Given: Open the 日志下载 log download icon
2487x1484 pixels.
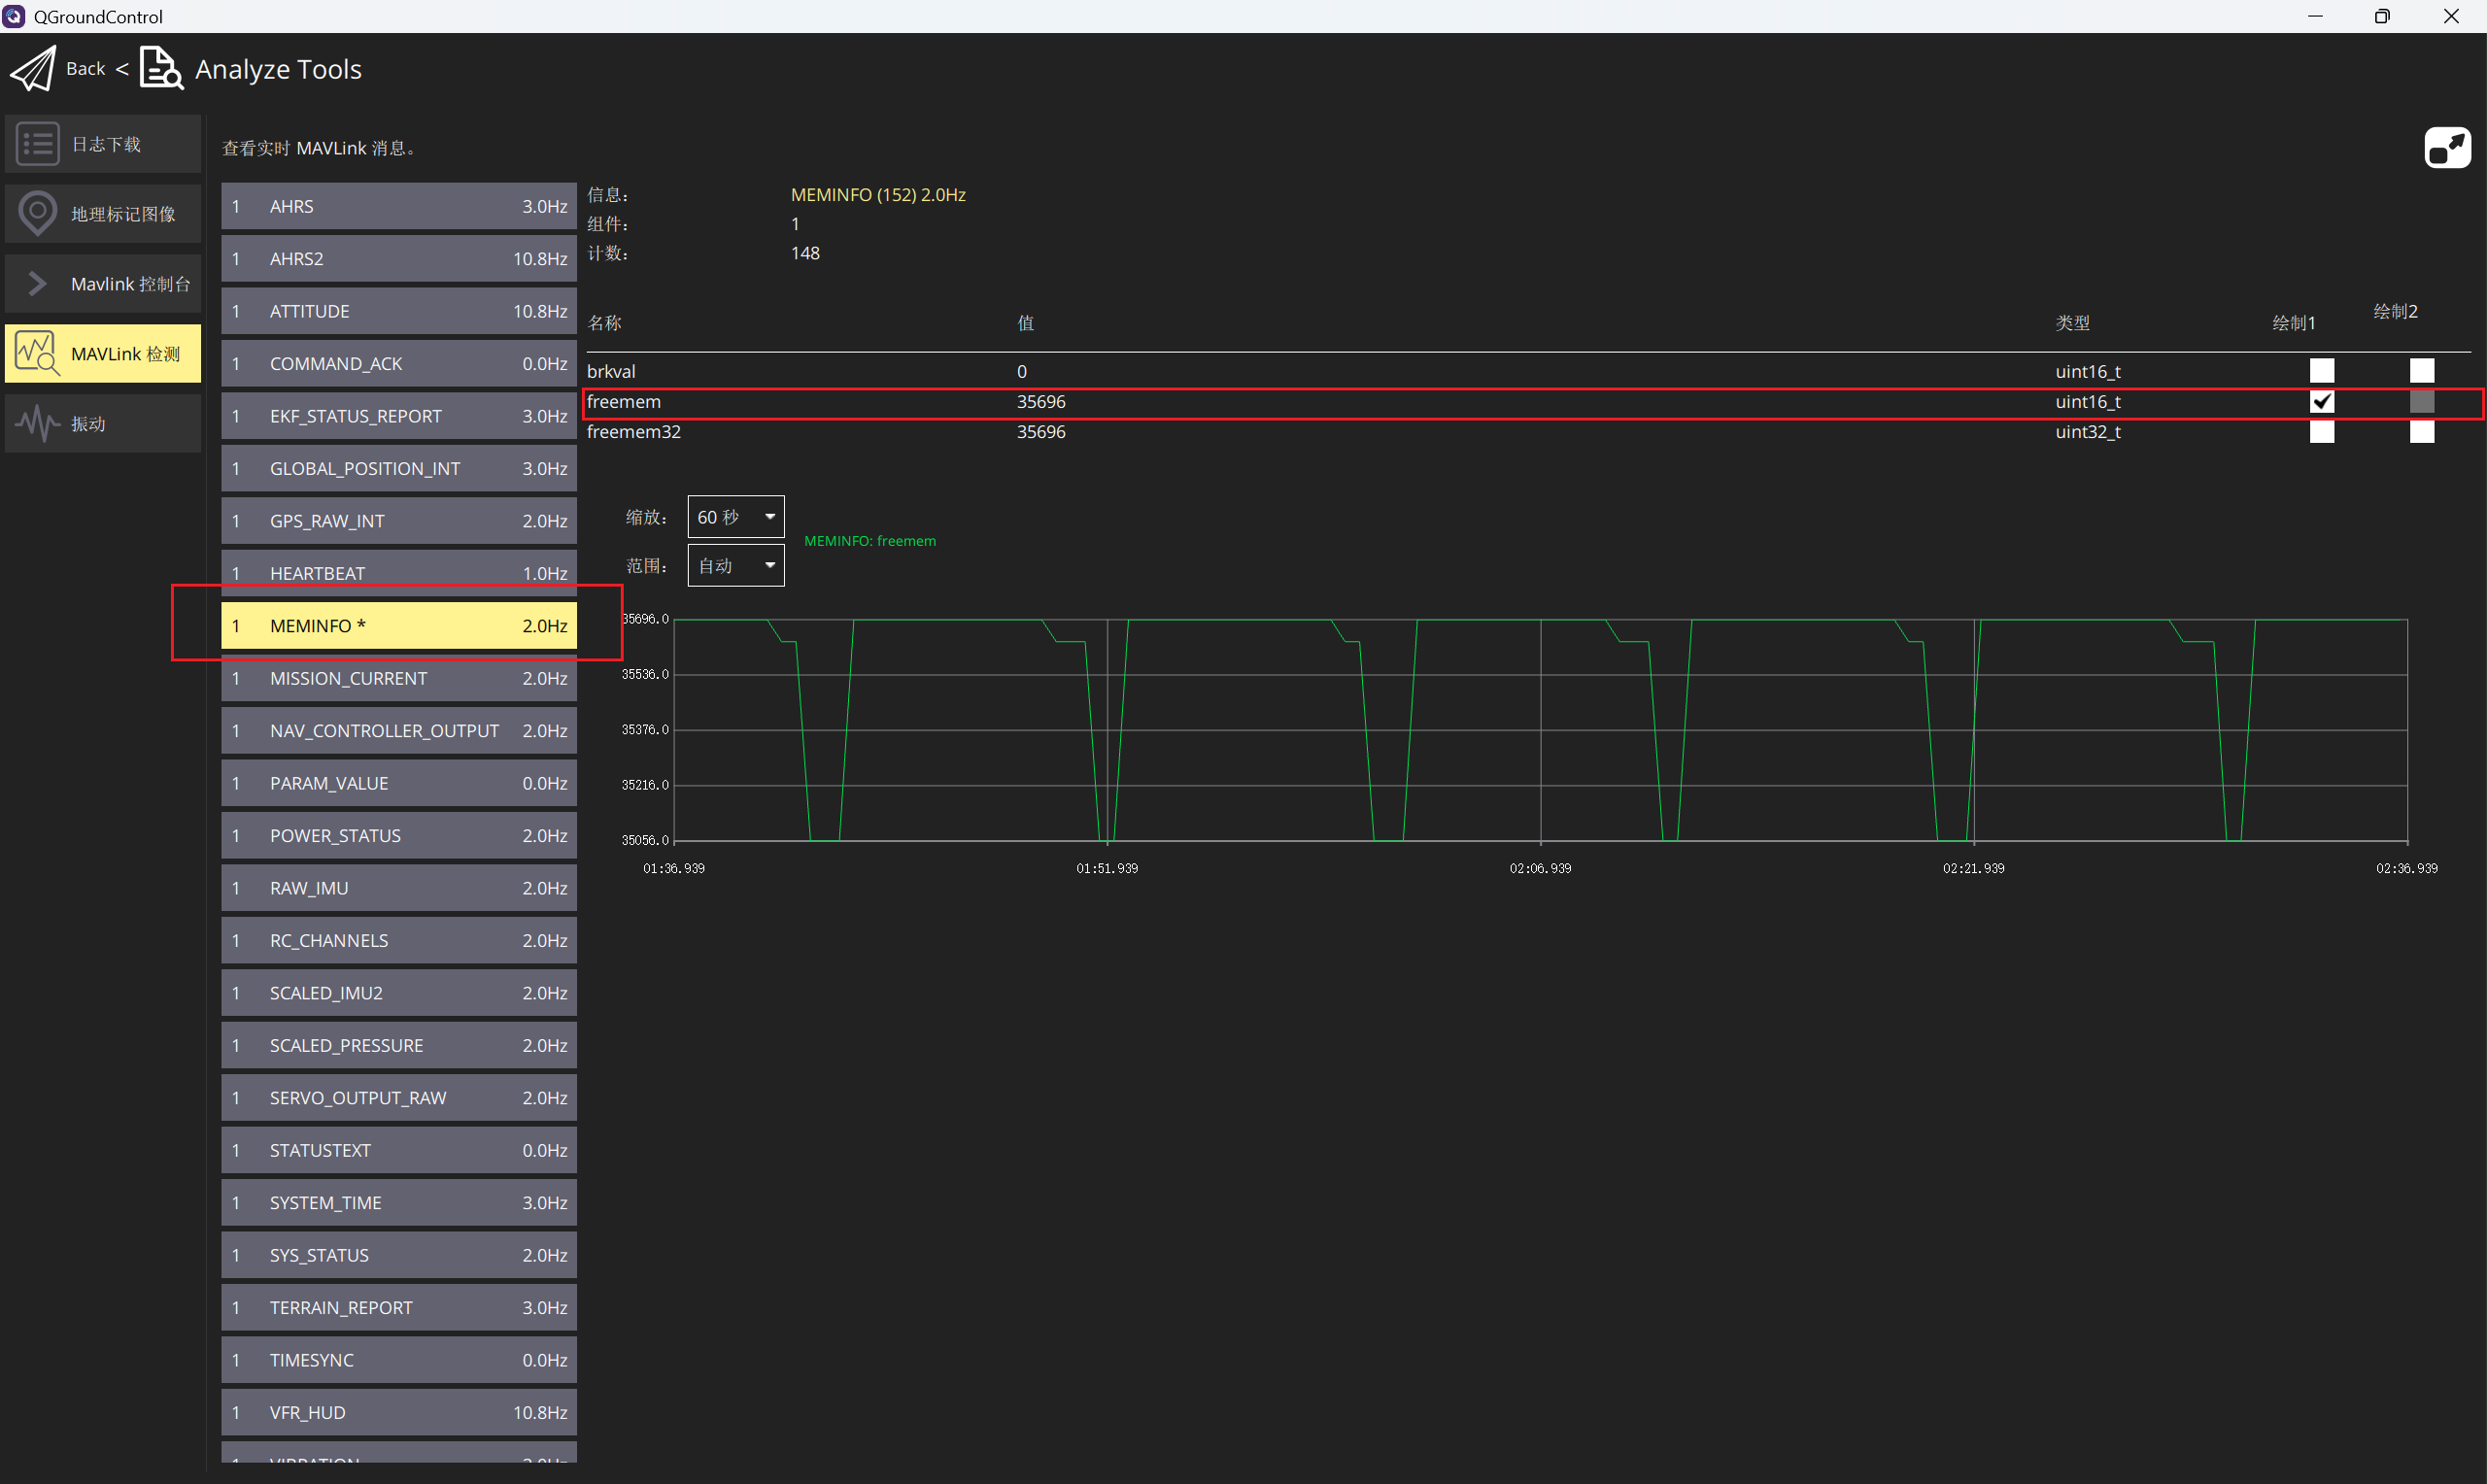Looking at the screenshot, I should pos(38,144).
